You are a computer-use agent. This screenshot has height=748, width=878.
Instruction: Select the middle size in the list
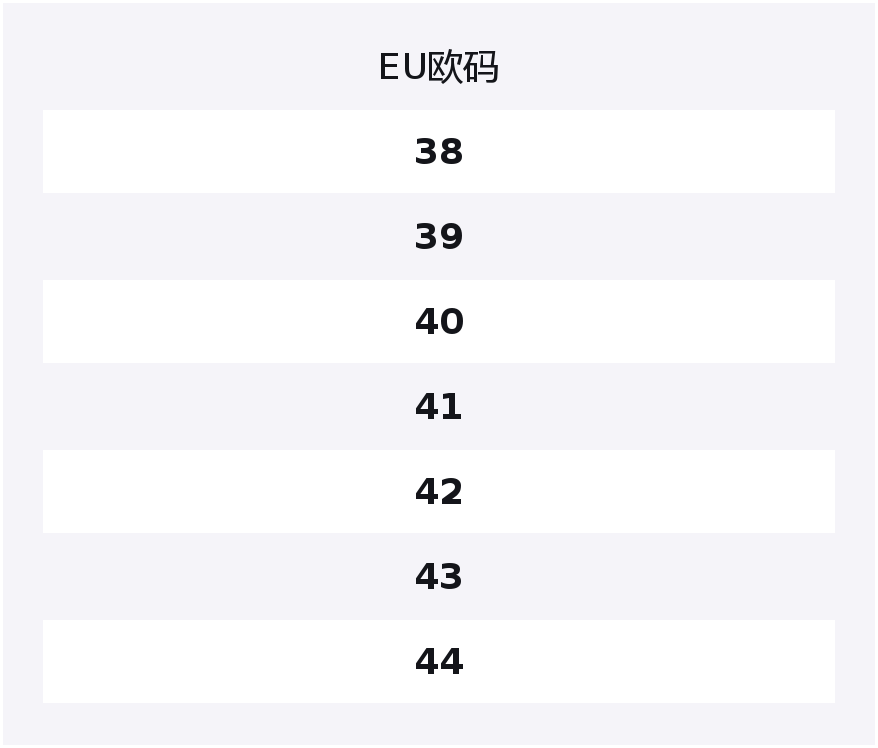click(439, 407)
